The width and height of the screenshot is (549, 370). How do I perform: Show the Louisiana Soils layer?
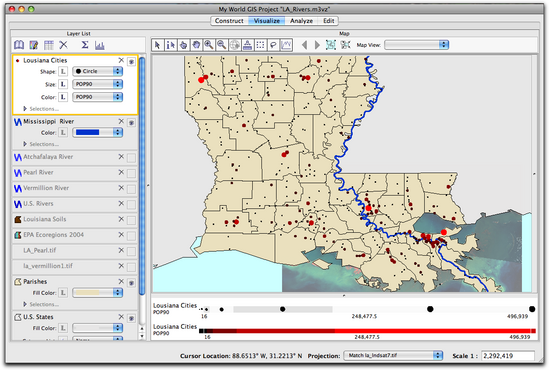[x=131, y=220]
